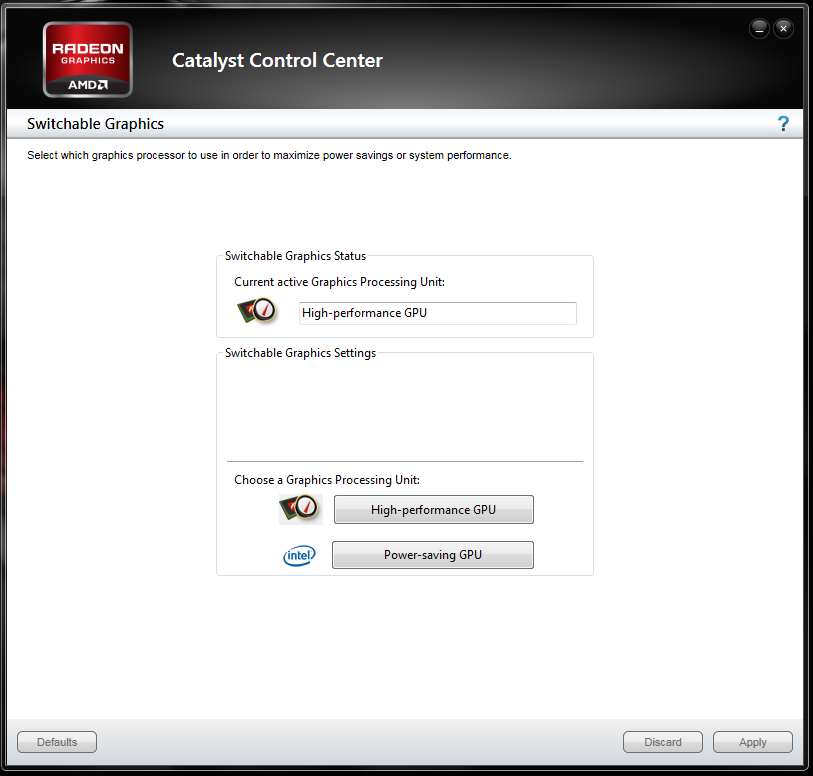Switch to the High-performance GPU button
This screenshot has height=776, width=813.
(433, 510)
